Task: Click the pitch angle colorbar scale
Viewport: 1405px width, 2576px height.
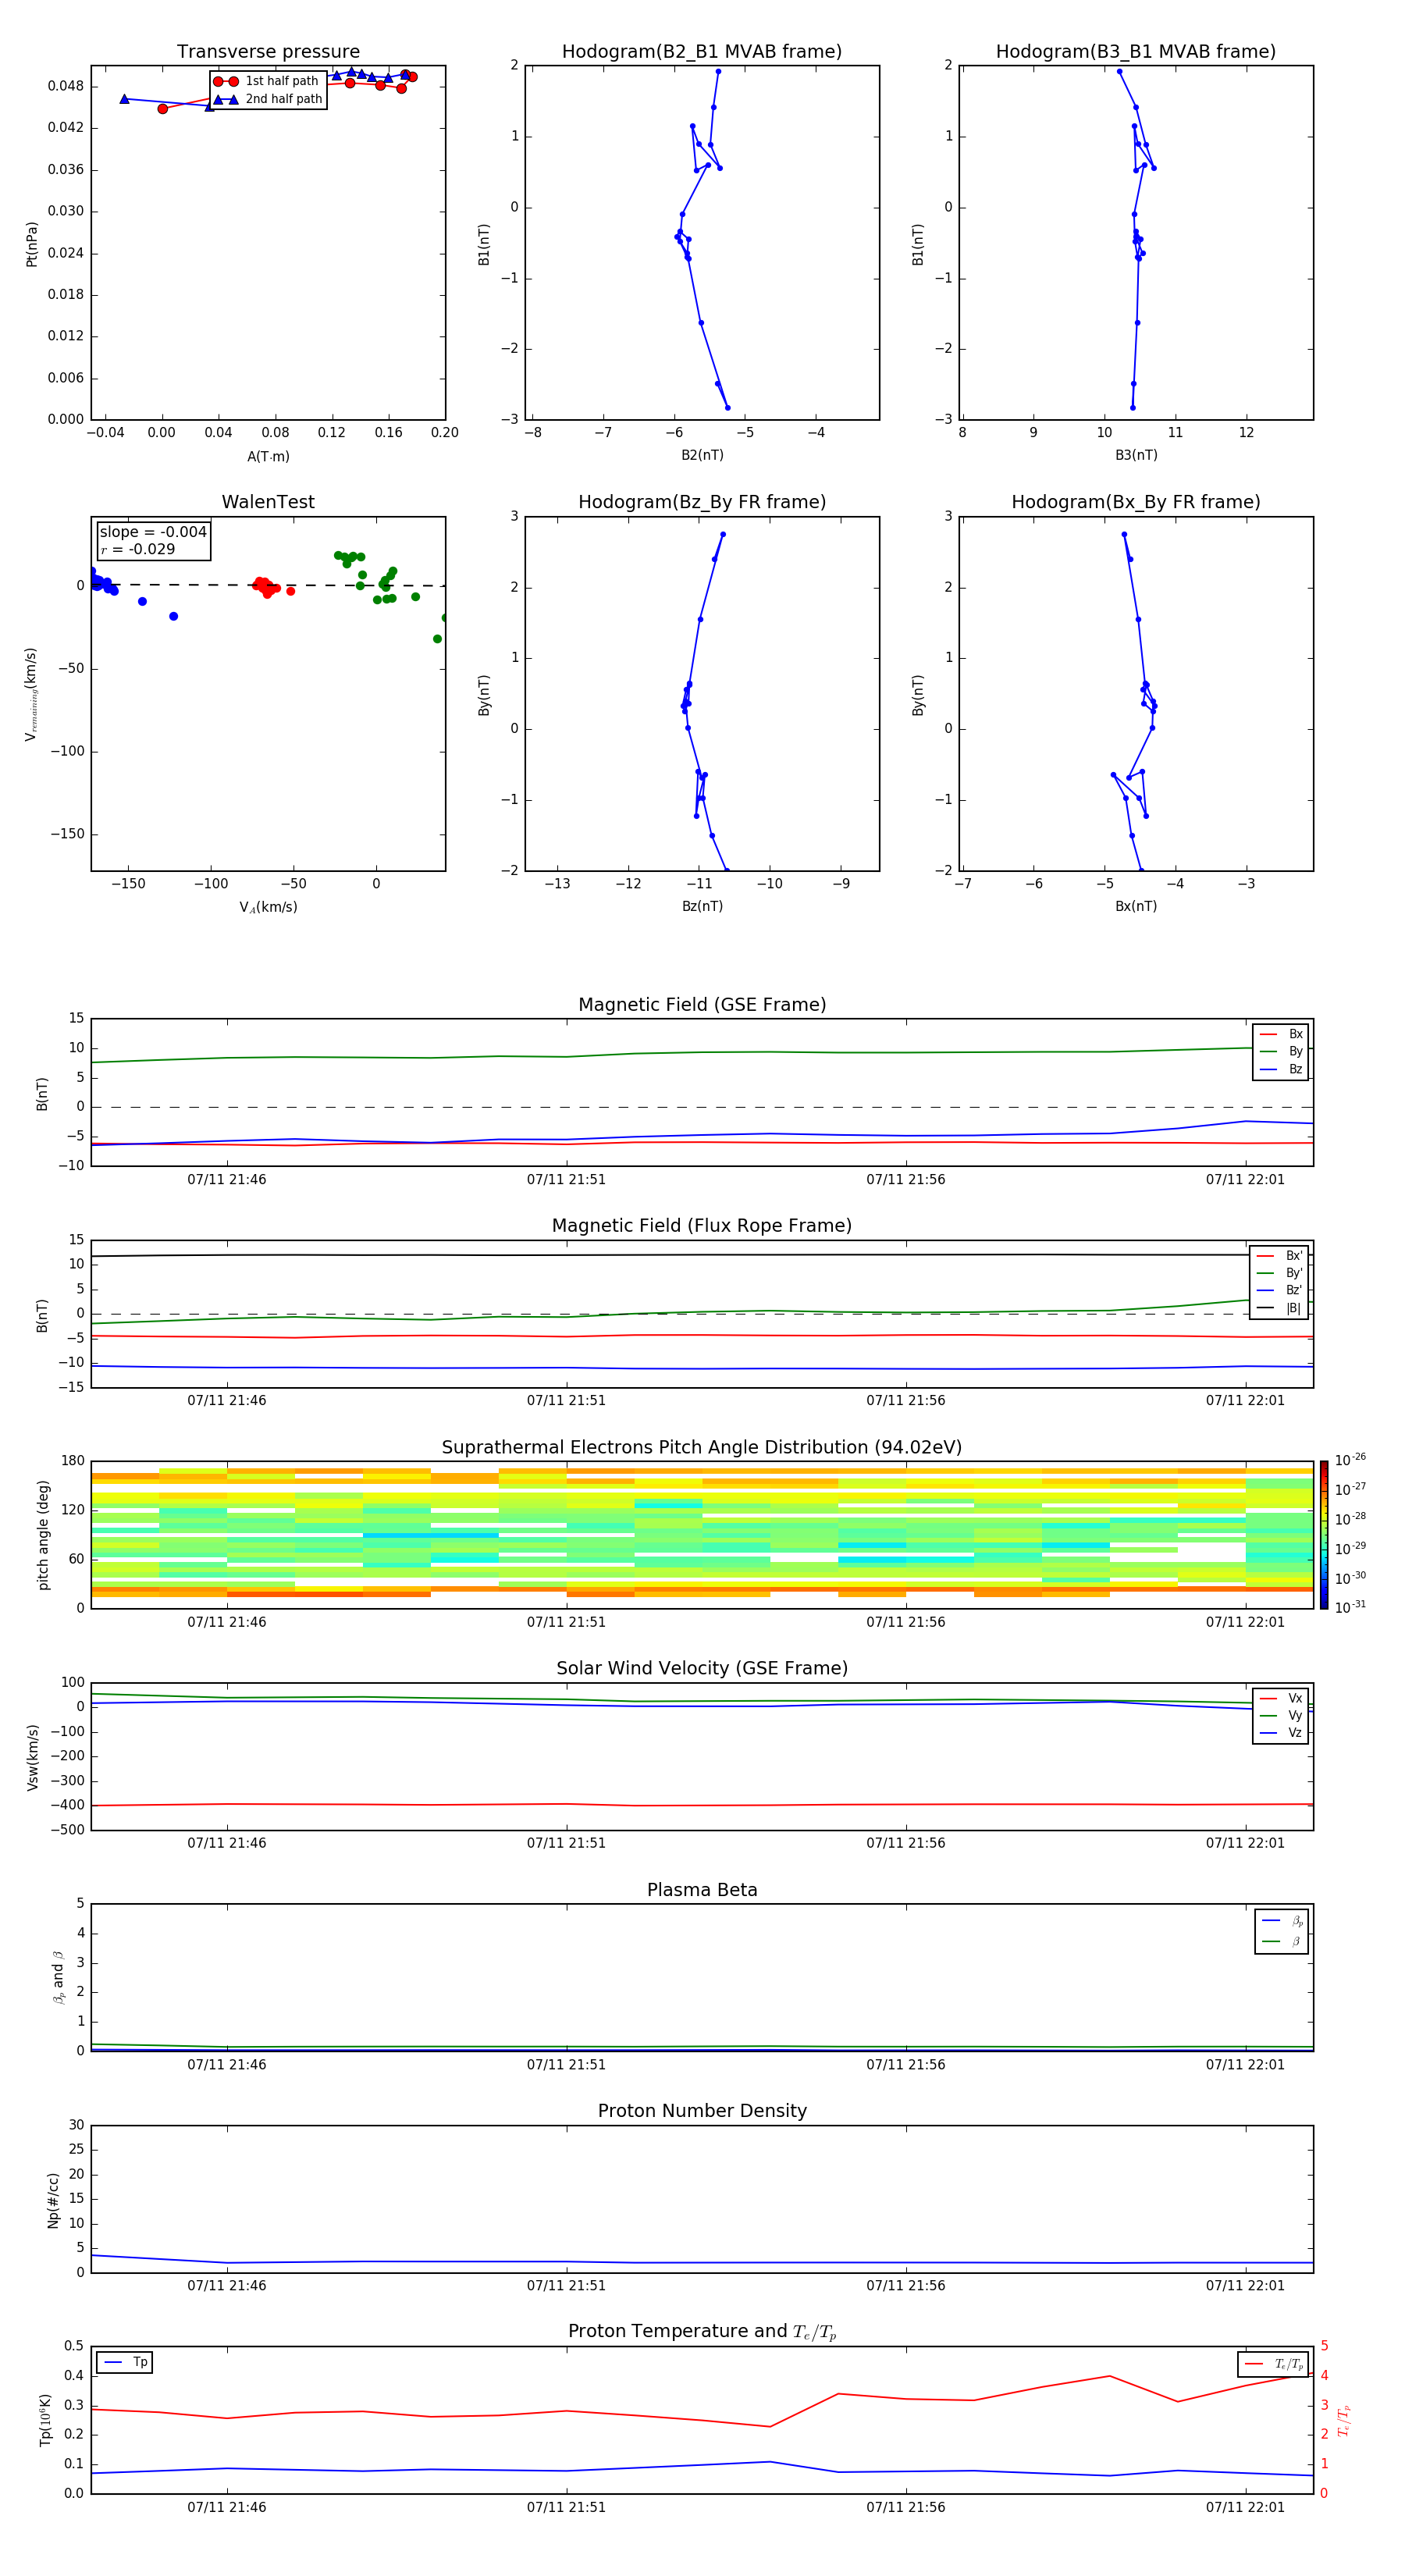Action: pyautogui.click(x=1323, y=1534)
